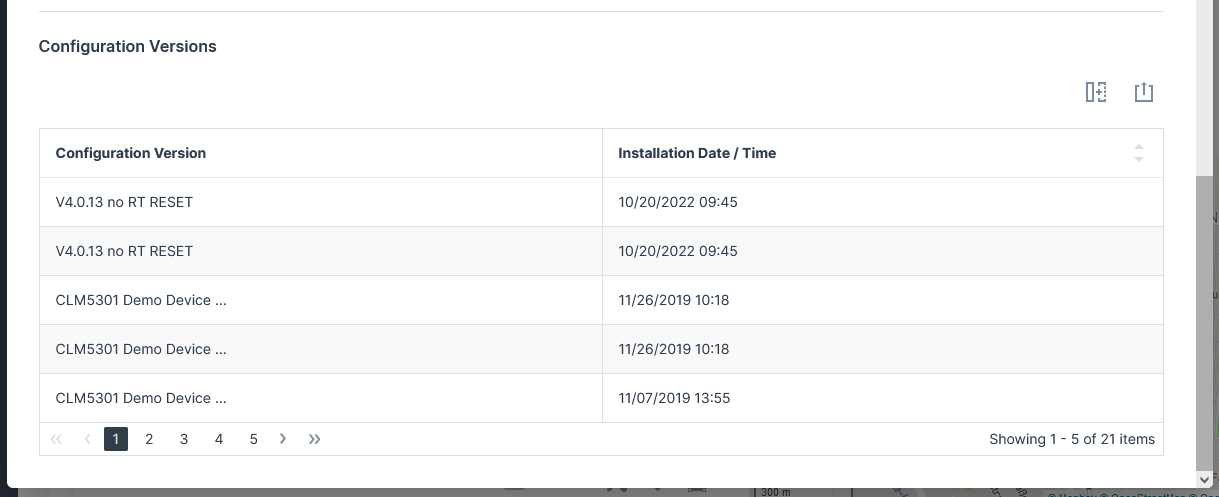Select page 2 in pagination

tap(149, 439)
